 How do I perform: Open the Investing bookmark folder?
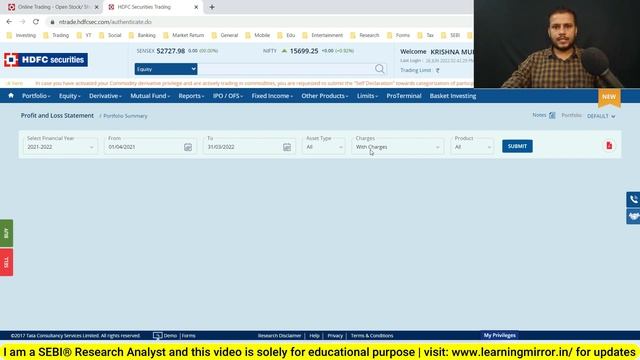[x=22, y=36]
